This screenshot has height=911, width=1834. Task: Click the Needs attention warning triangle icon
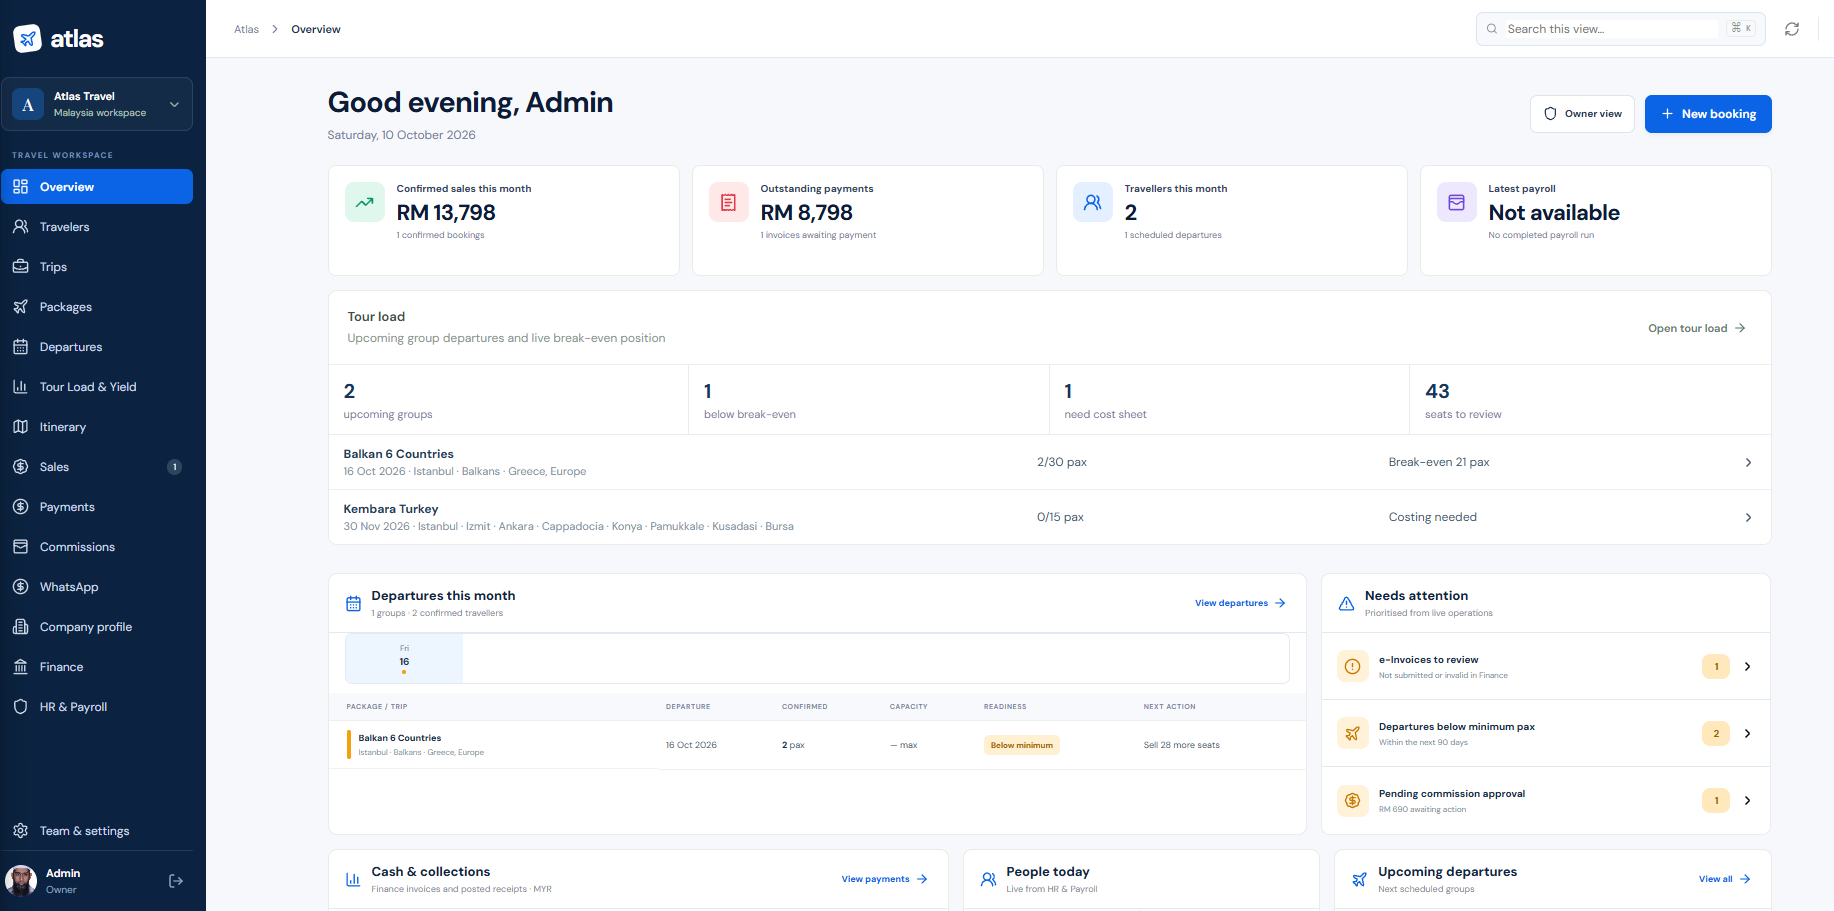pyautogui.click(x=1346, y=603)
